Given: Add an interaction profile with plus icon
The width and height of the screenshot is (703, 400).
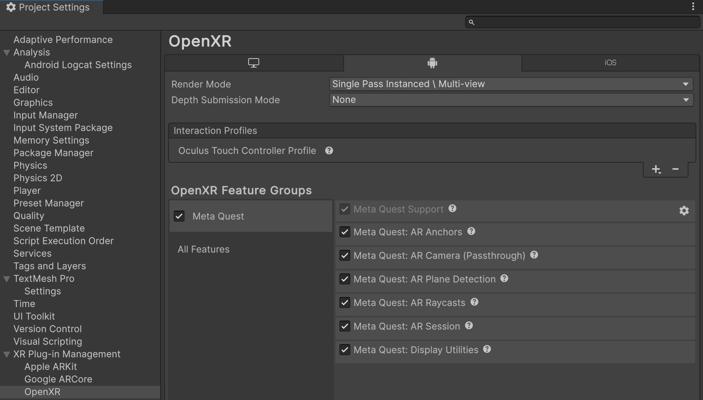Looking at the screenshot, I should pyautogui.click(x=656, y=170).
